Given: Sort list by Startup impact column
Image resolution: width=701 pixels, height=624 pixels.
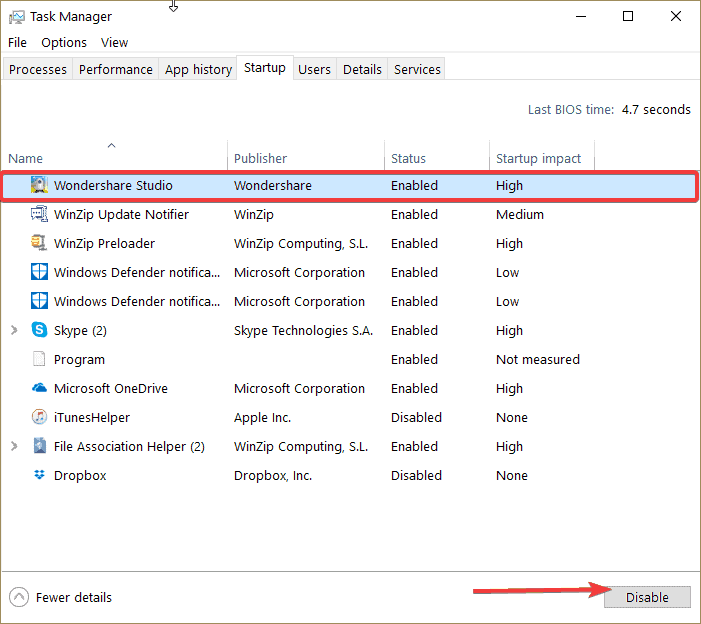Looking at the screenshot, I should 538,158.
